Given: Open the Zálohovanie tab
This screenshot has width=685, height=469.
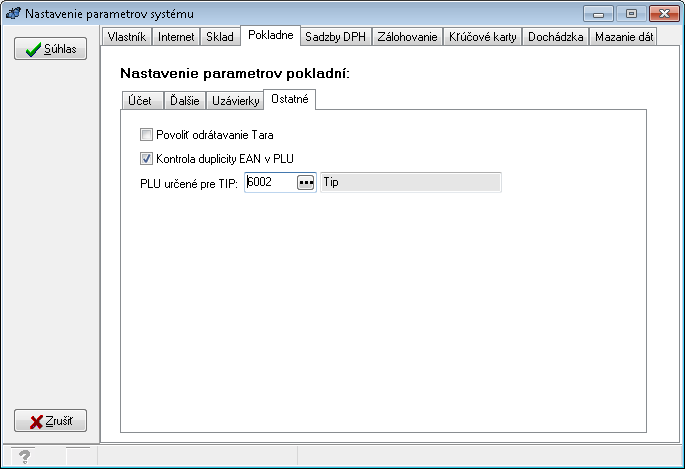Looking at the screenshot, I should 407,37.
